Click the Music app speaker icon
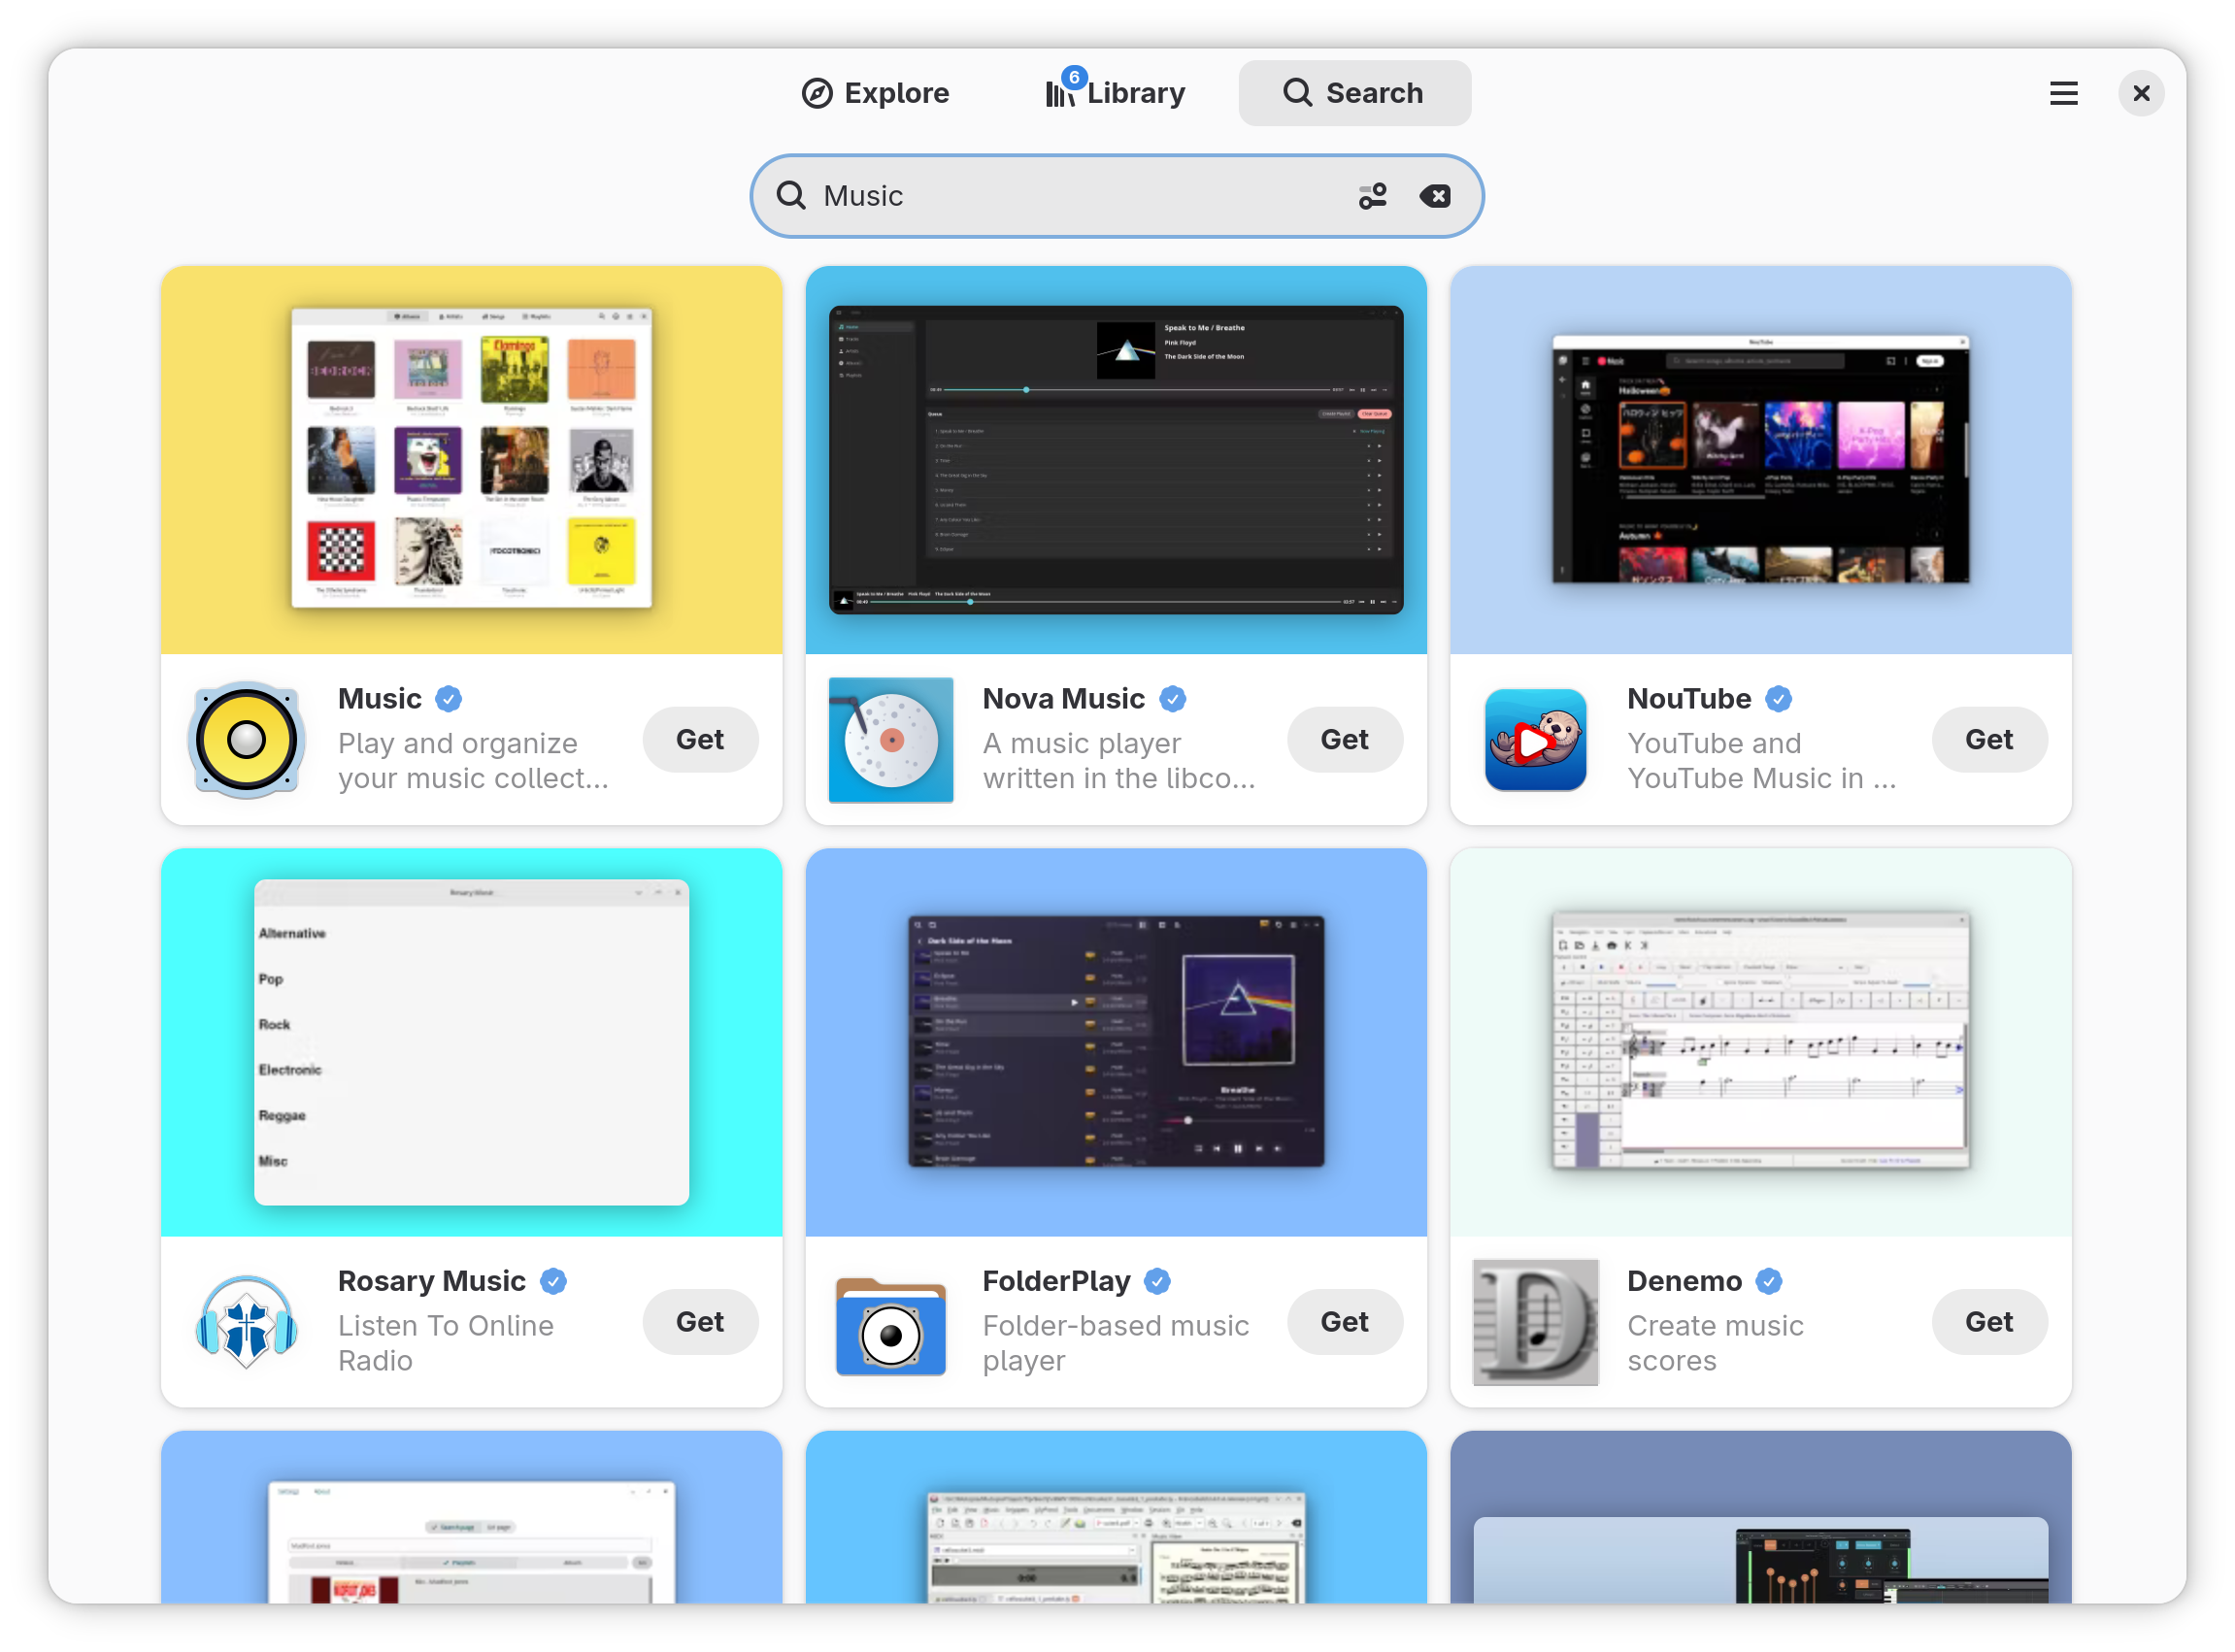2235x1652 pixels. pyautogui.click(x=246, y=740)
